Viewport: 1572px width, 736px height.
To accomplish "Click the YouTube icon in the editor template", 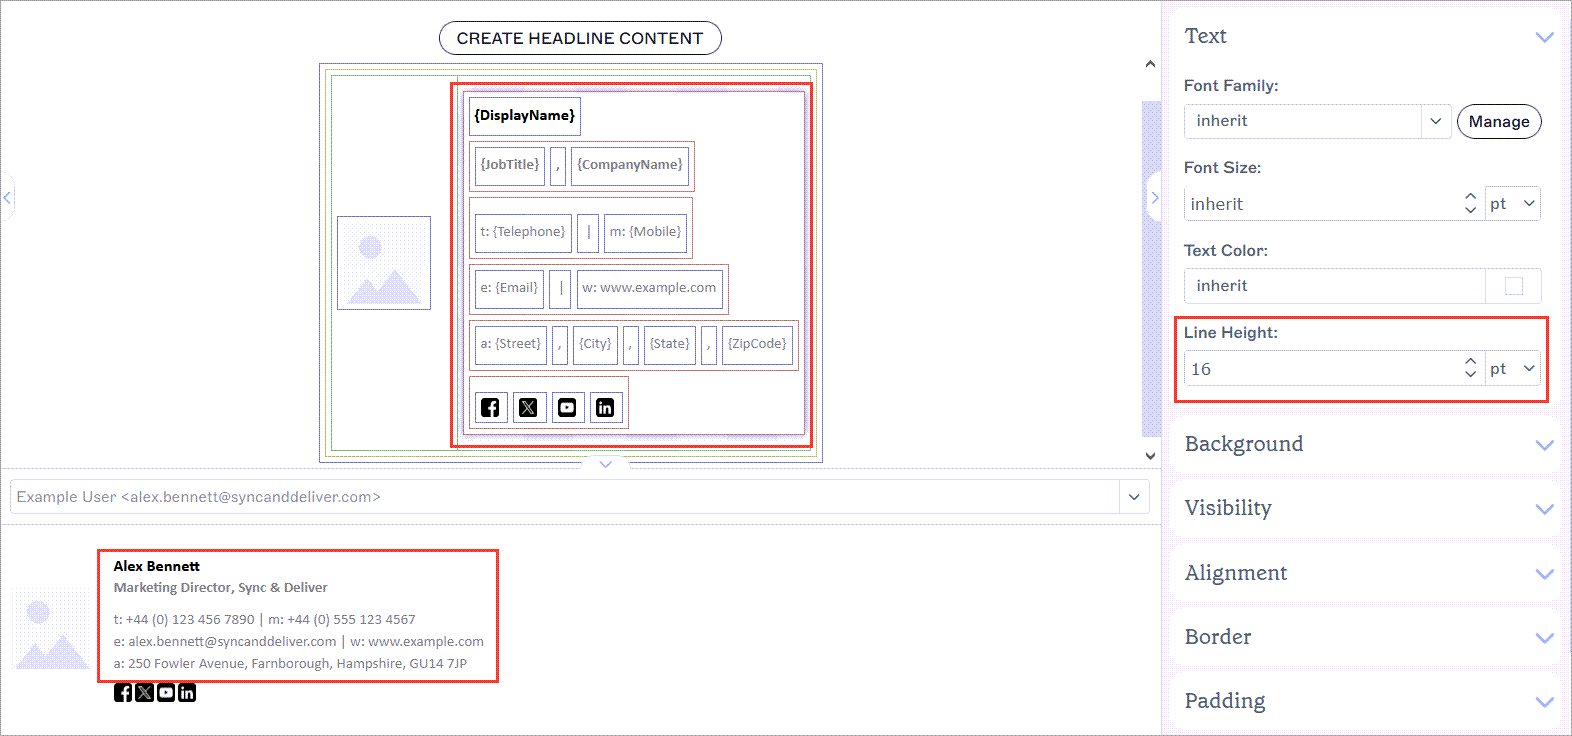I will pos(567,407).
